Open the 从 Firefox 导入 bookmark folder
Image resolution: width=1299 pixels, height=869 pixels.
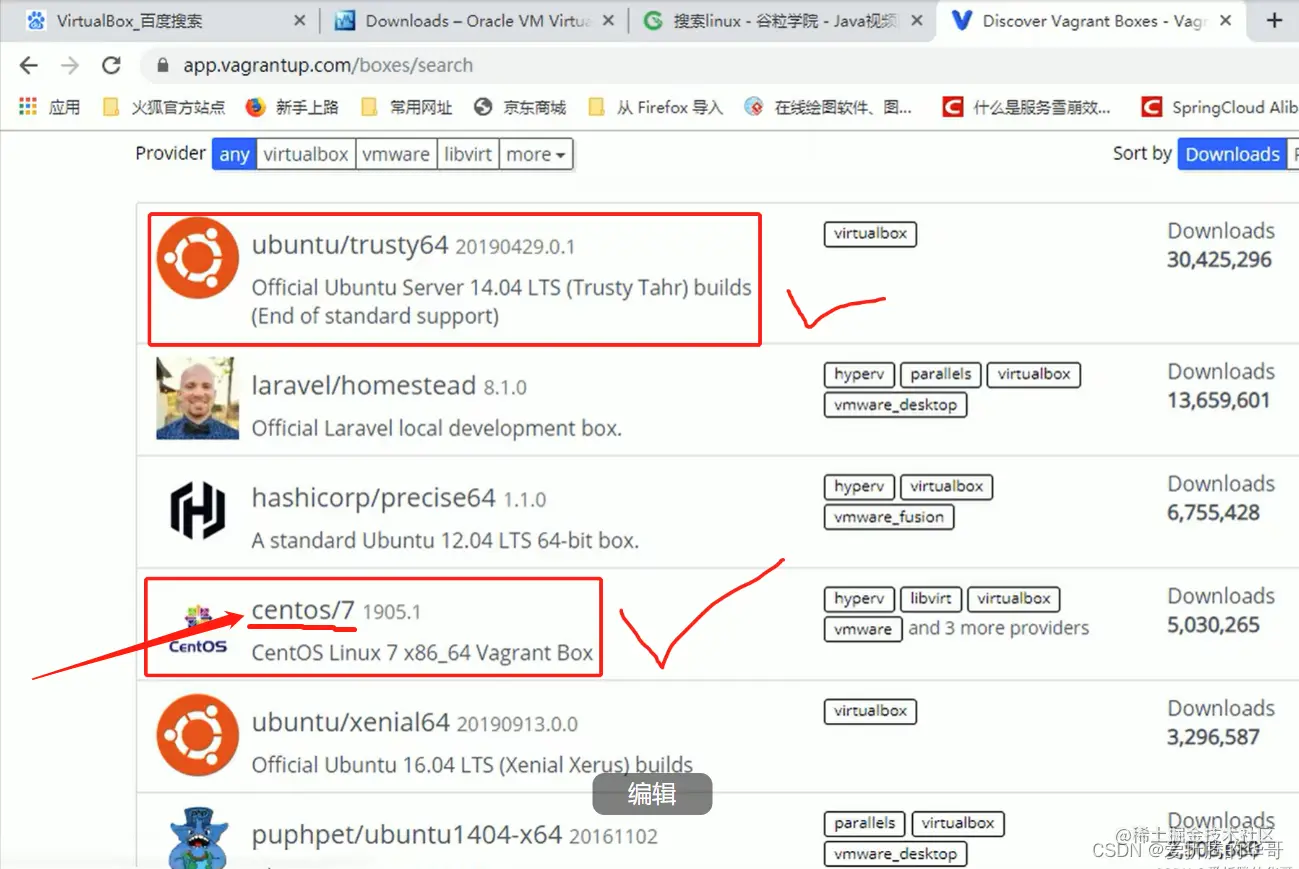tap(655, 107)
